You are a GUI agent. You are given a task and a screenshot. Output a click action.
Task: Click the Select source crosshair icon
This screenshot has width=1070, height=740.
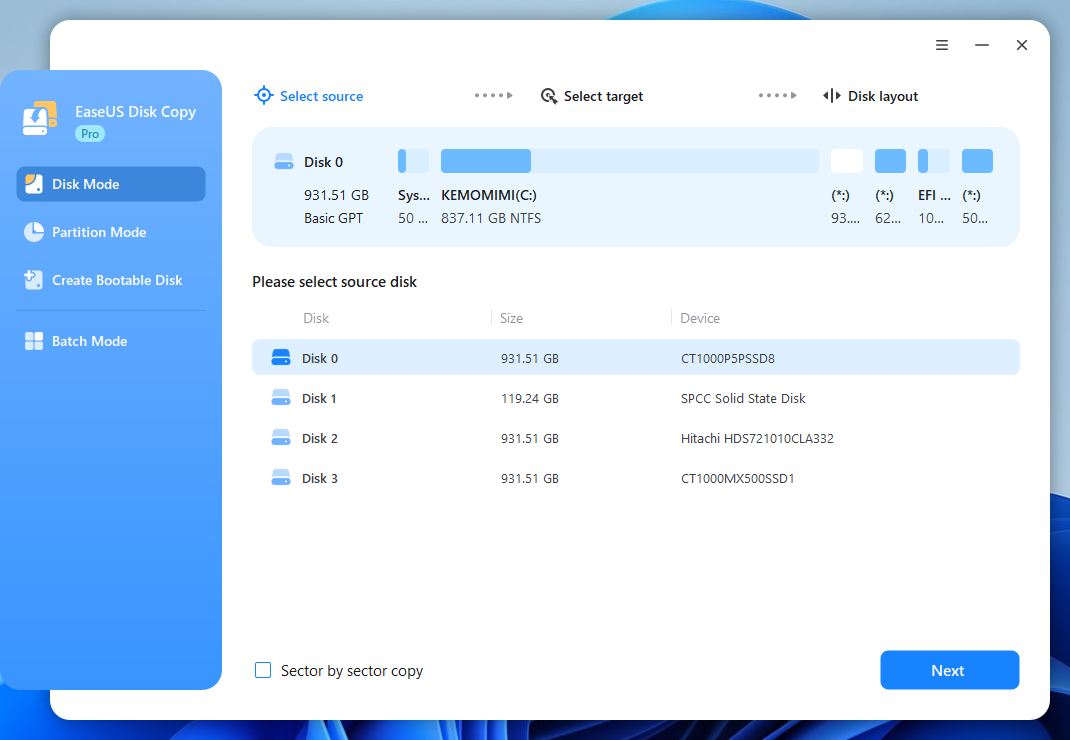(264, 96)
